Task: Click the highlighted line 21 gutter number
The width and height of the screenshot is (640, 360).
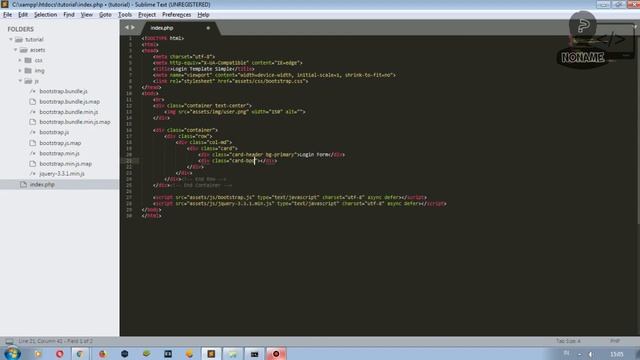Action: [129, 161]
